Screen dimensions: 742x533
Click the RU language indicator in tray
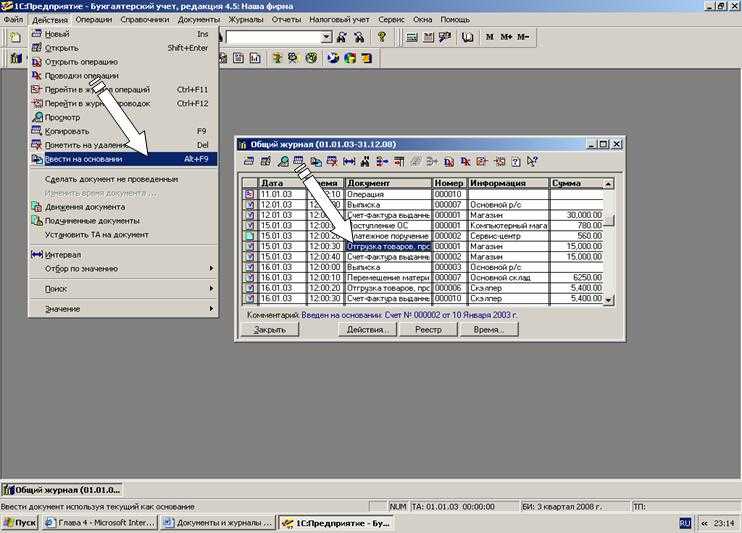[685, 523]
